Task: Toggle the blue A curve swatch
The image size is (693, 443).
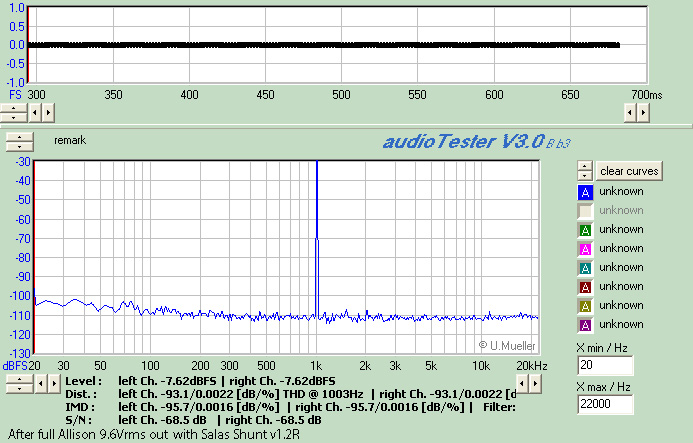Action: pyautogui.click(x=585, y=192)
